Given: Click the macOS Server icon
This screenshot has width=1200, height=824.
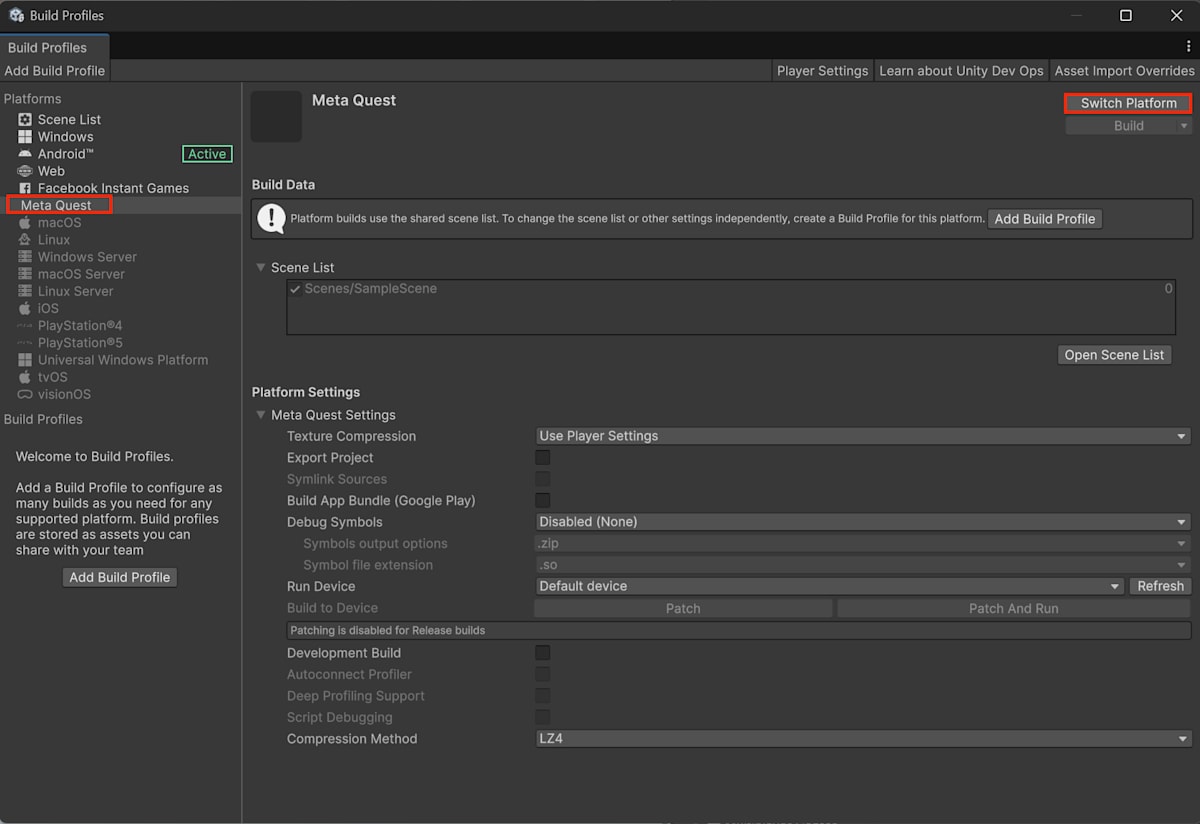Looking at the screenshot, I should (x=25, y=274).
